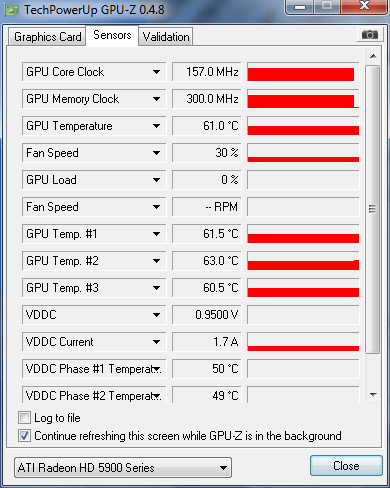Screen dimensions: 390x488
Task: Click the GPU Memory Clock red graph
Action: click(x=303, y=99)
